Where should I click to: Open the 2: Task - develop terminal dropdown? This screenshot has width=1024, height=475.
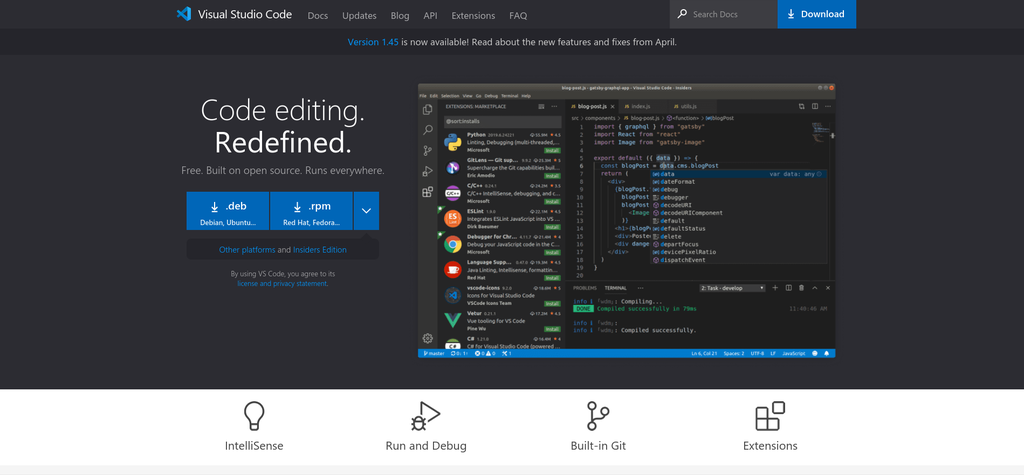tap(732, 288)
